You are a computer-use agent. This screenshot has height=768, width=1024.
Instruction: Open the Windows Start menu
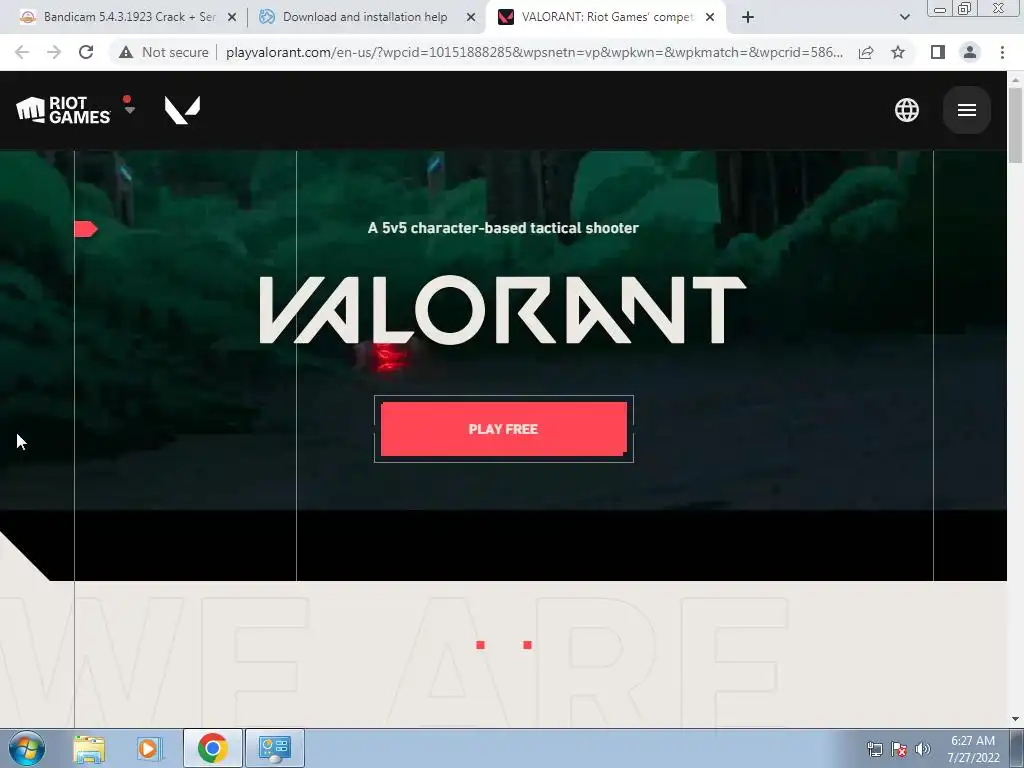[x=27, y=748]
